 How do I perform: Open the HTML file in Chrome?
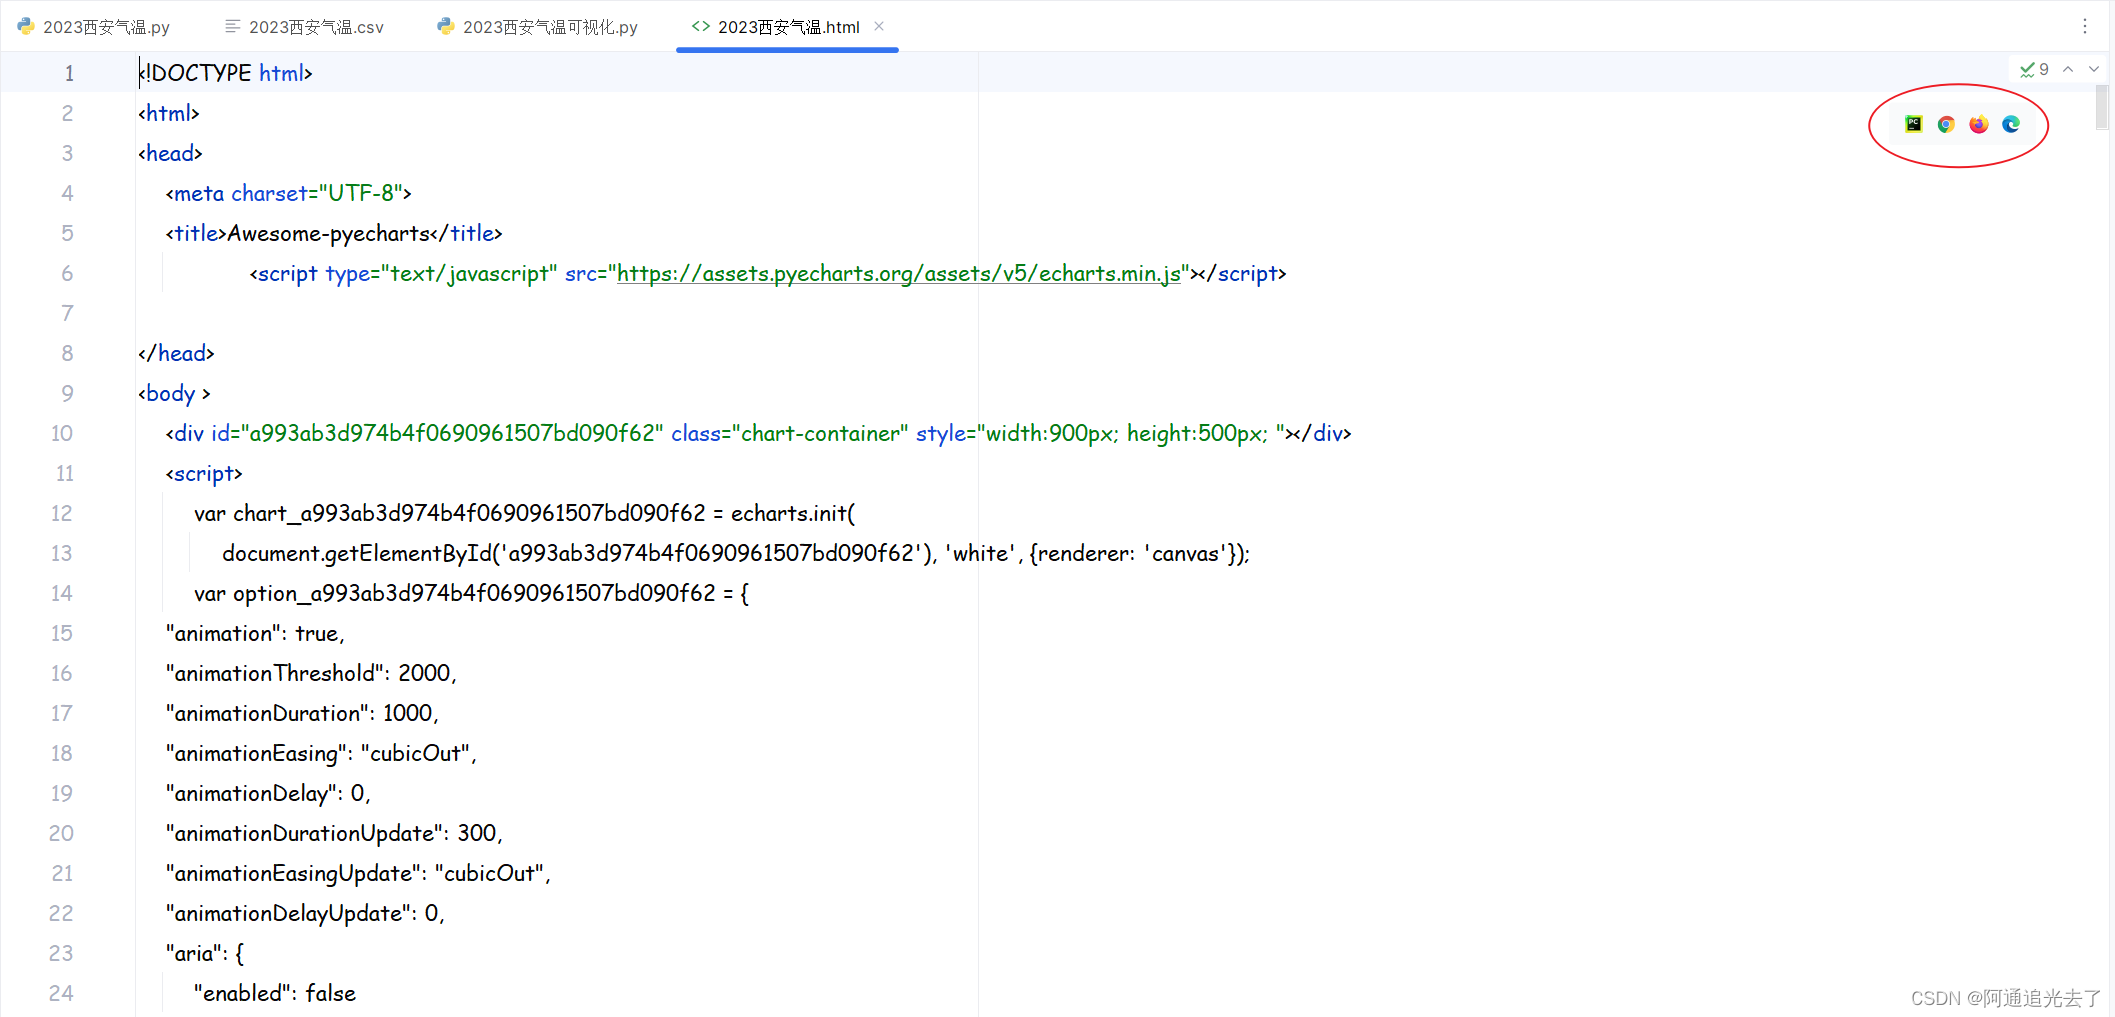[1946, 124]
